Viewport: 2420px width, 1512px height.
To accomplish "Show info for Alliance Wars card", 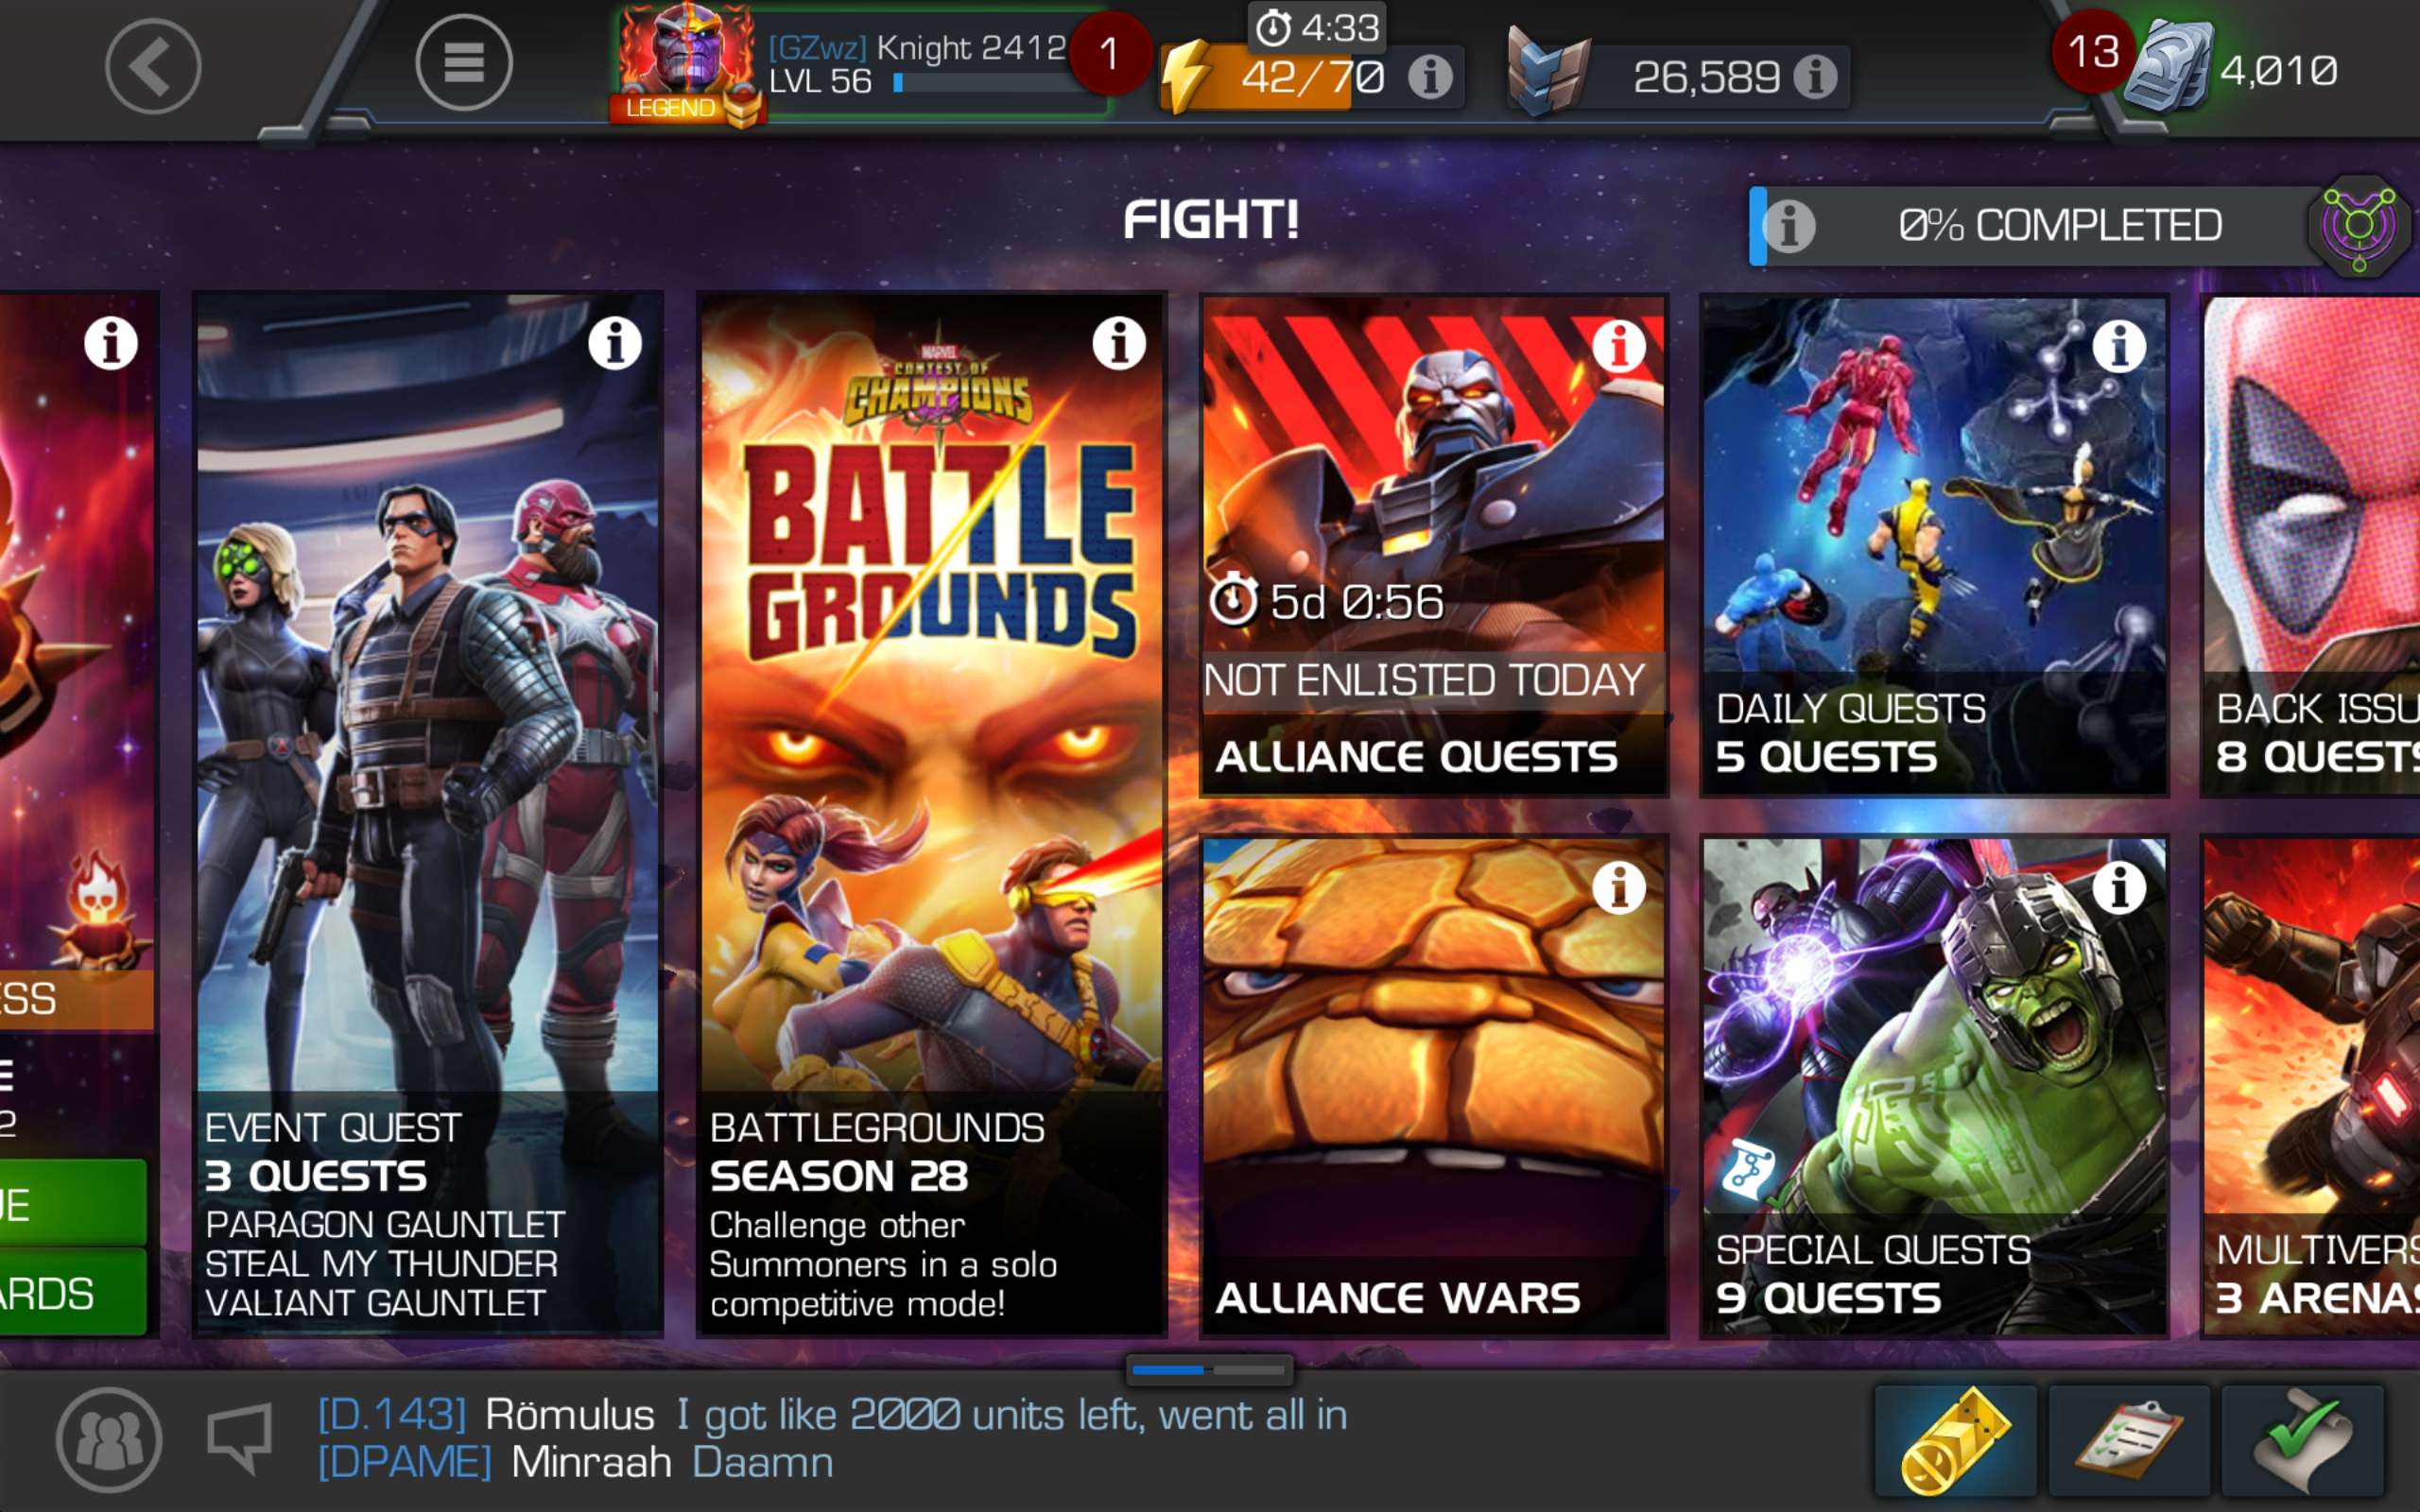I will (x=1619, y=887).
